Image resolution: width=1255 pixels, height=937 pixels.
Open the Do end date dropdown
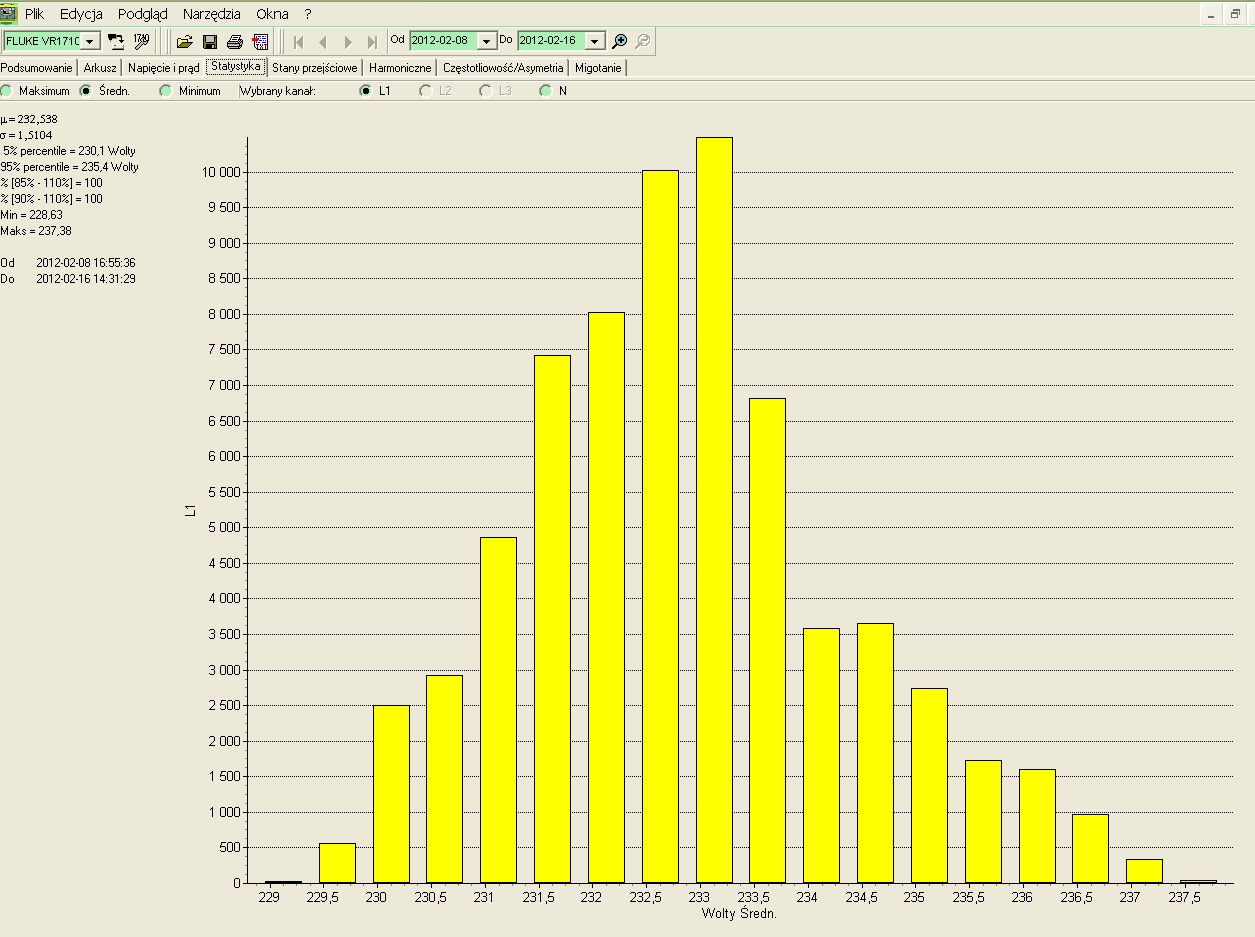click(595, 41)
